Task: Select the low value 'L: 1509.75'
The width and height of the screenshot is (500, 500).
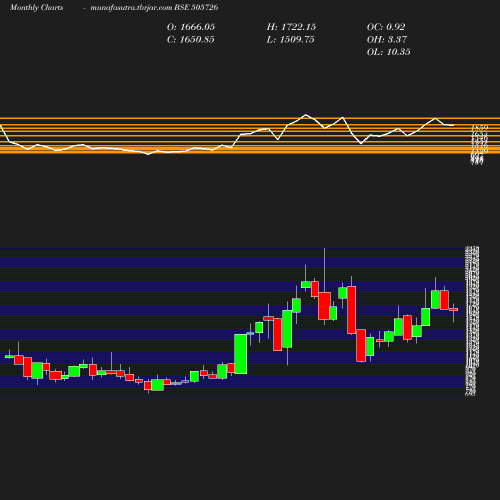Action: 290,39
